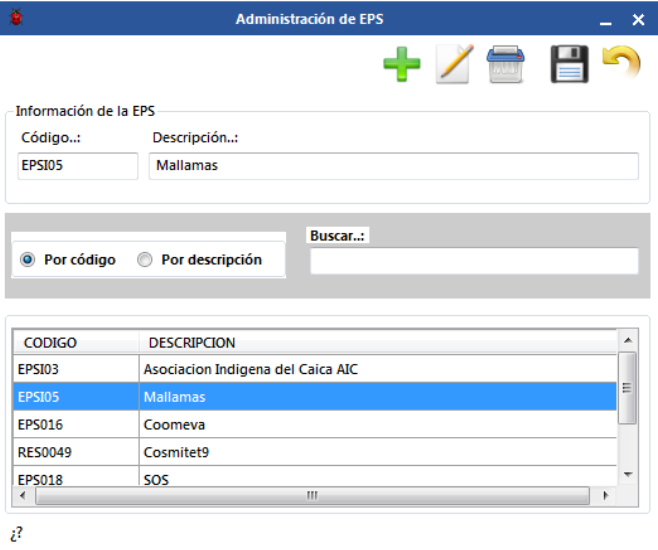Image resolution: width=658 pixels, height=550 pixels.
Task: Select the 'Por descripción' radio button
Action: pos(145,260)
